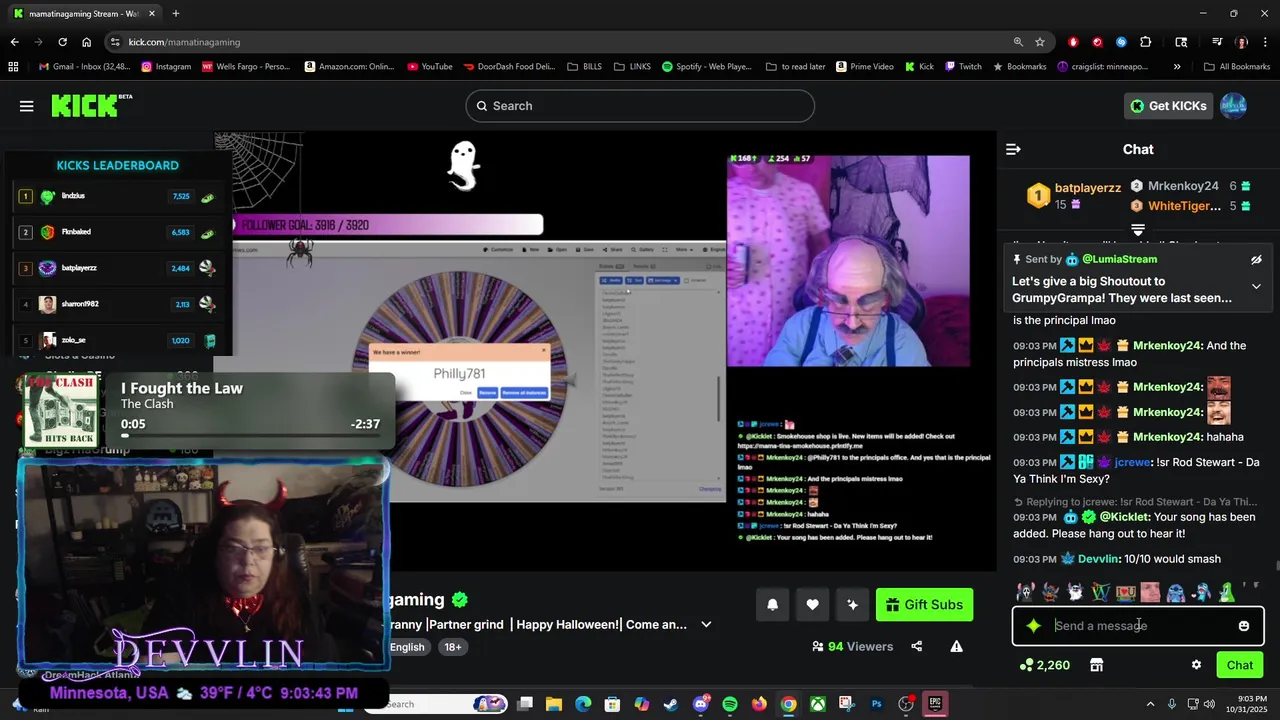Open the to read later bookmark folder
Screen dimensions: 1280x720
(796, 67)
